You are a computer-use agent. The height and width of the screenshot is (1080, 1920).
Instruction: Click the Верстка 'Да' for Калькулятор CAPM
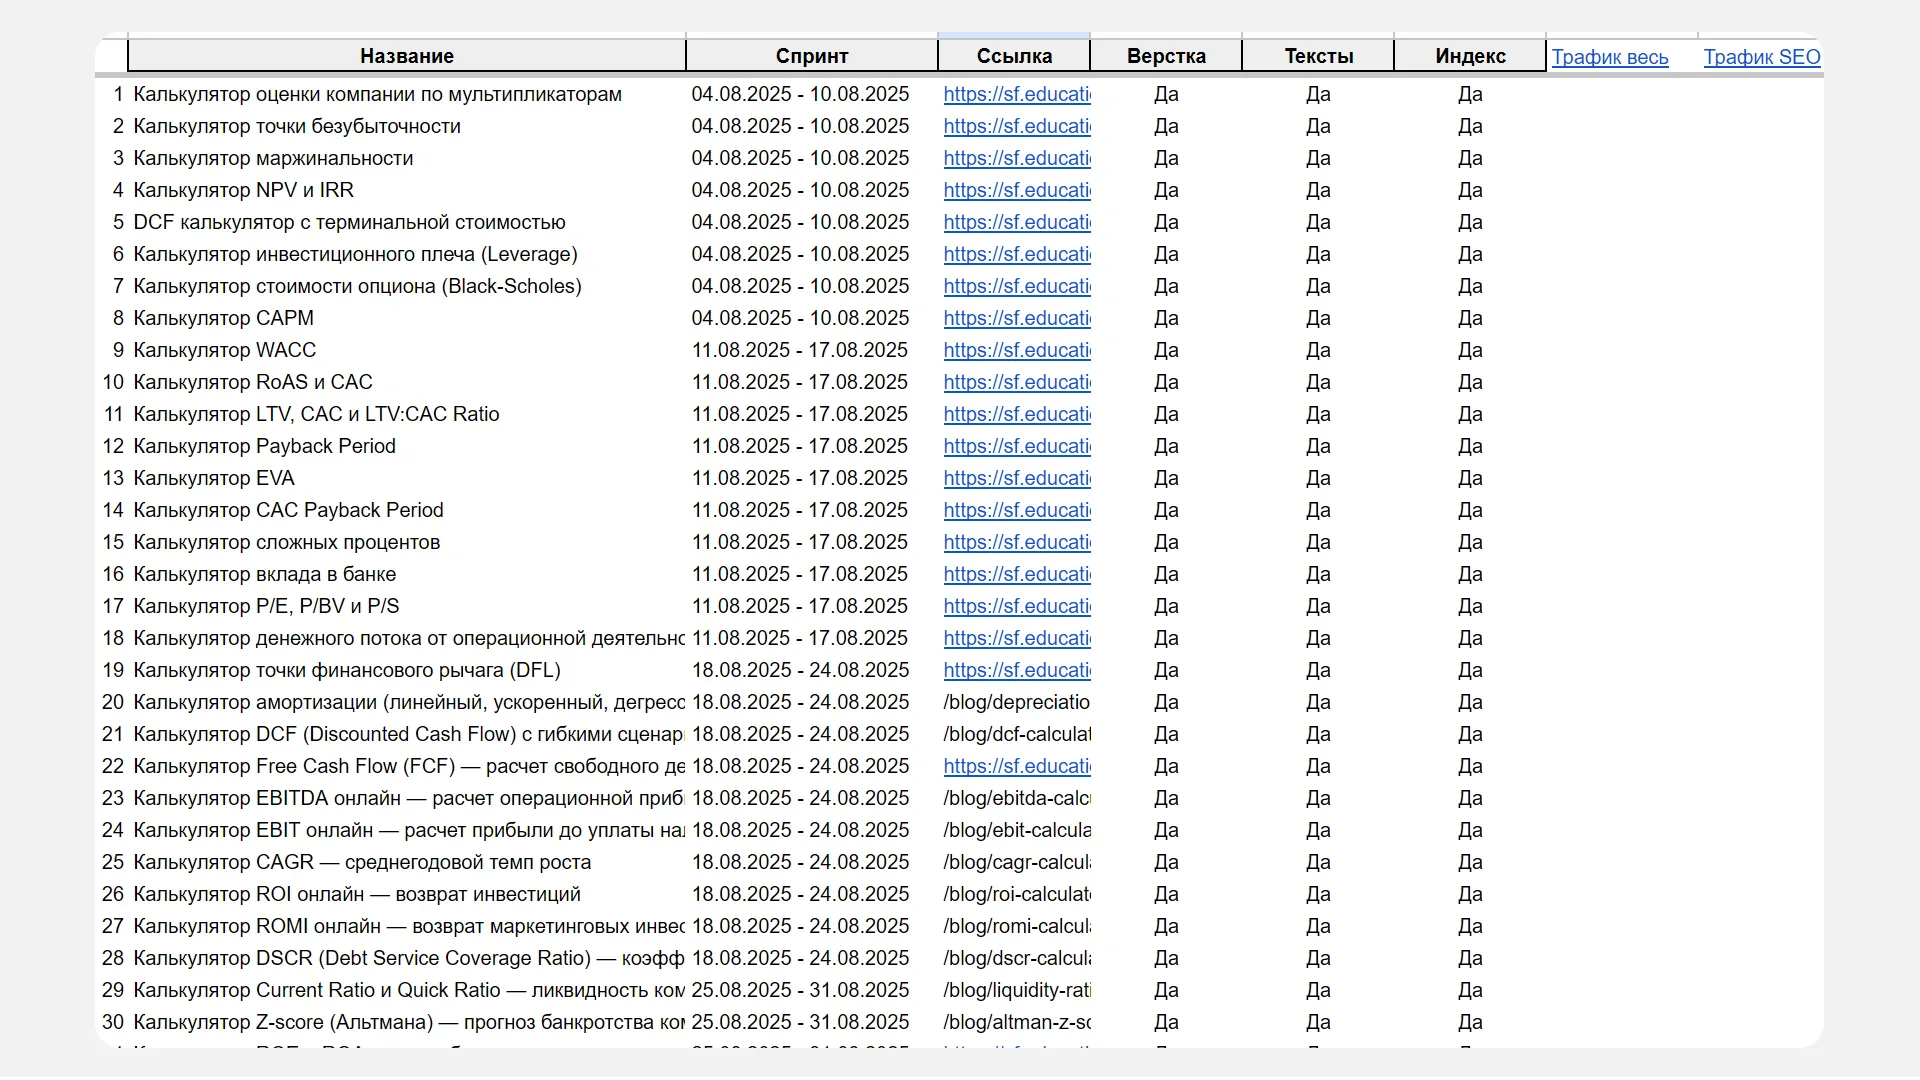click(1166, 318)
